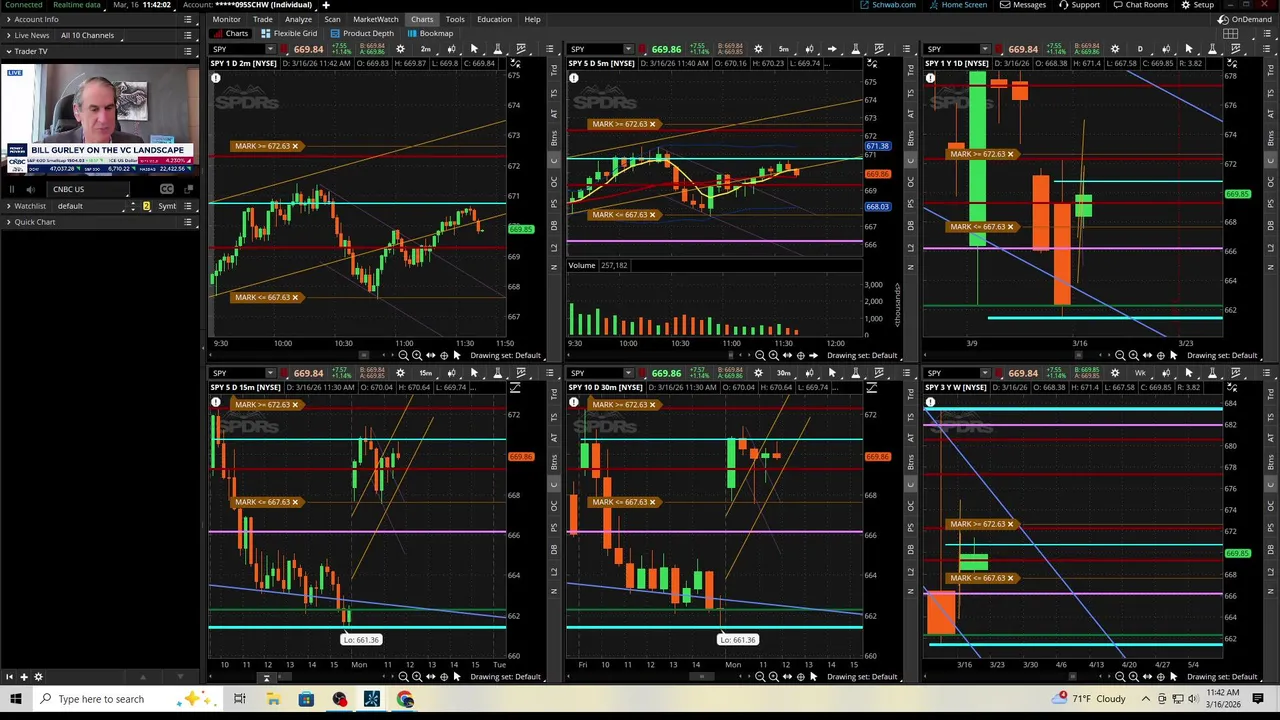Screen dimensions: 1280x720
Task: Zoom out on the 2m chart
Action: point(403,355)
